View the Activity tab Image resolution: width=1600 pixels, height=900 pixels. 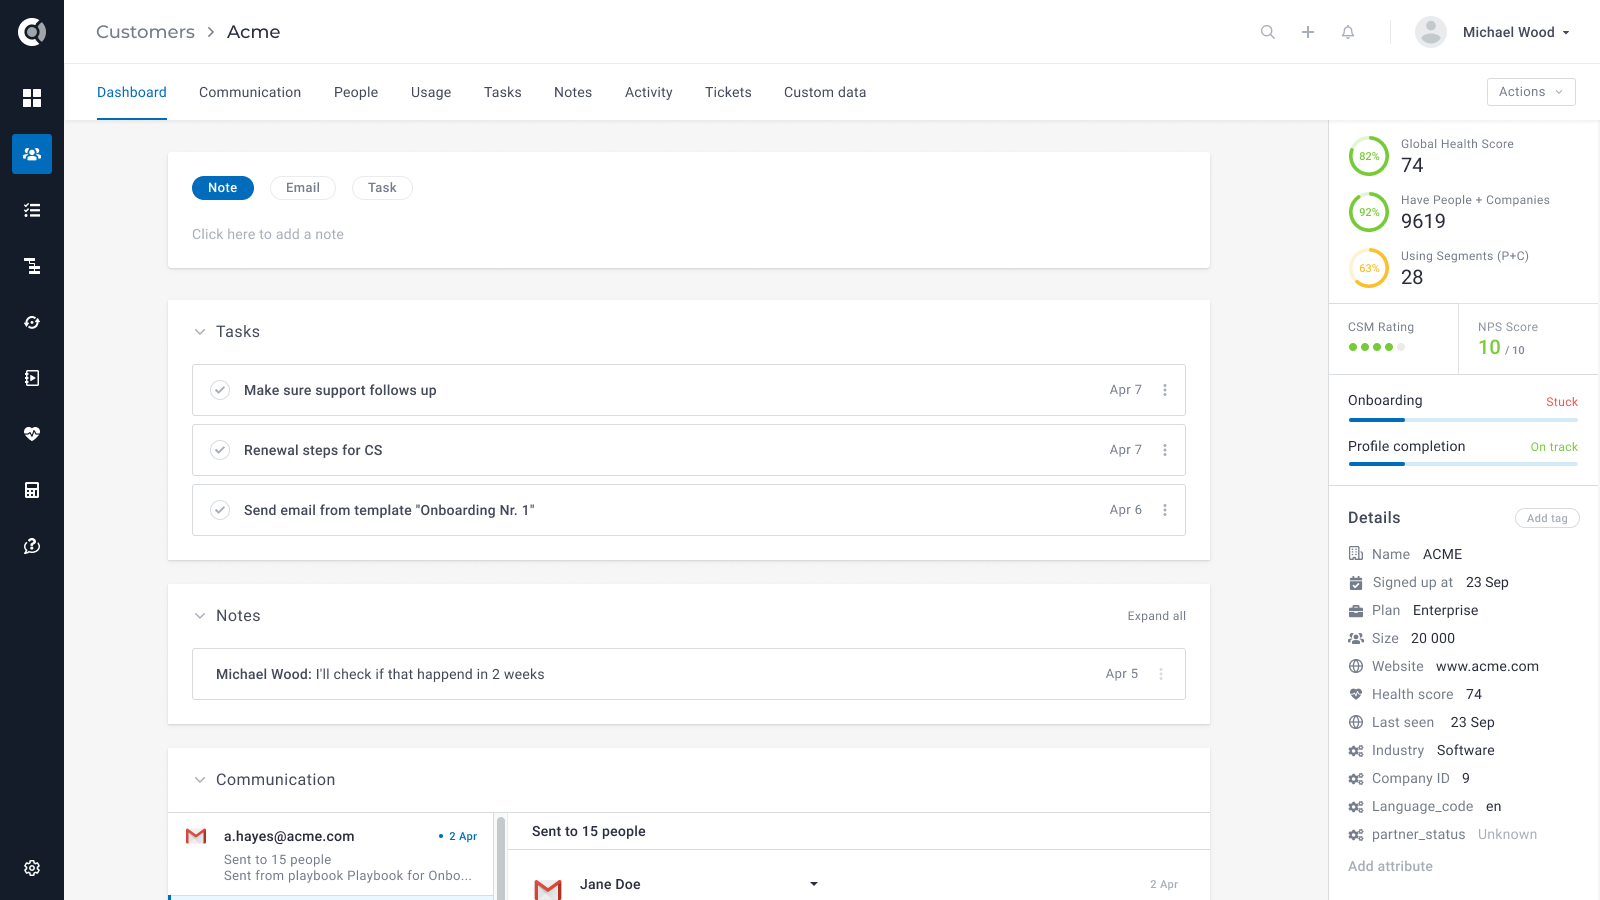click(649, 92)
